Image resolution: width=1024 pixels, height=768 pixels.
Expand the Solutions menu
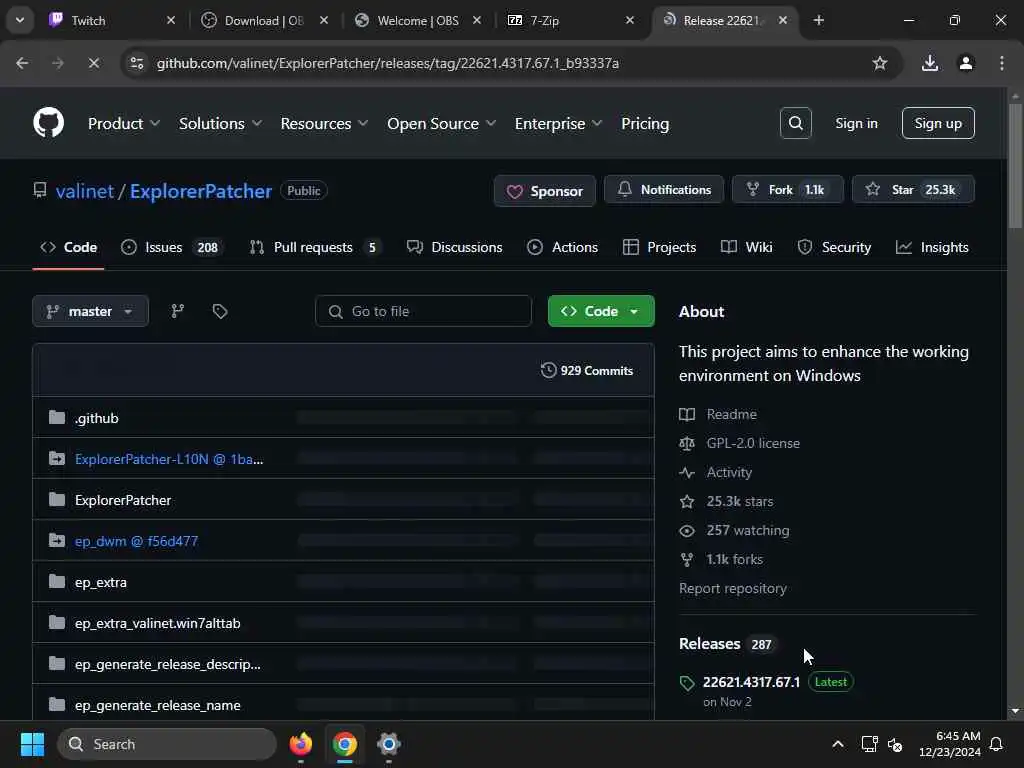pyautogui.click(x=220, y=123)
